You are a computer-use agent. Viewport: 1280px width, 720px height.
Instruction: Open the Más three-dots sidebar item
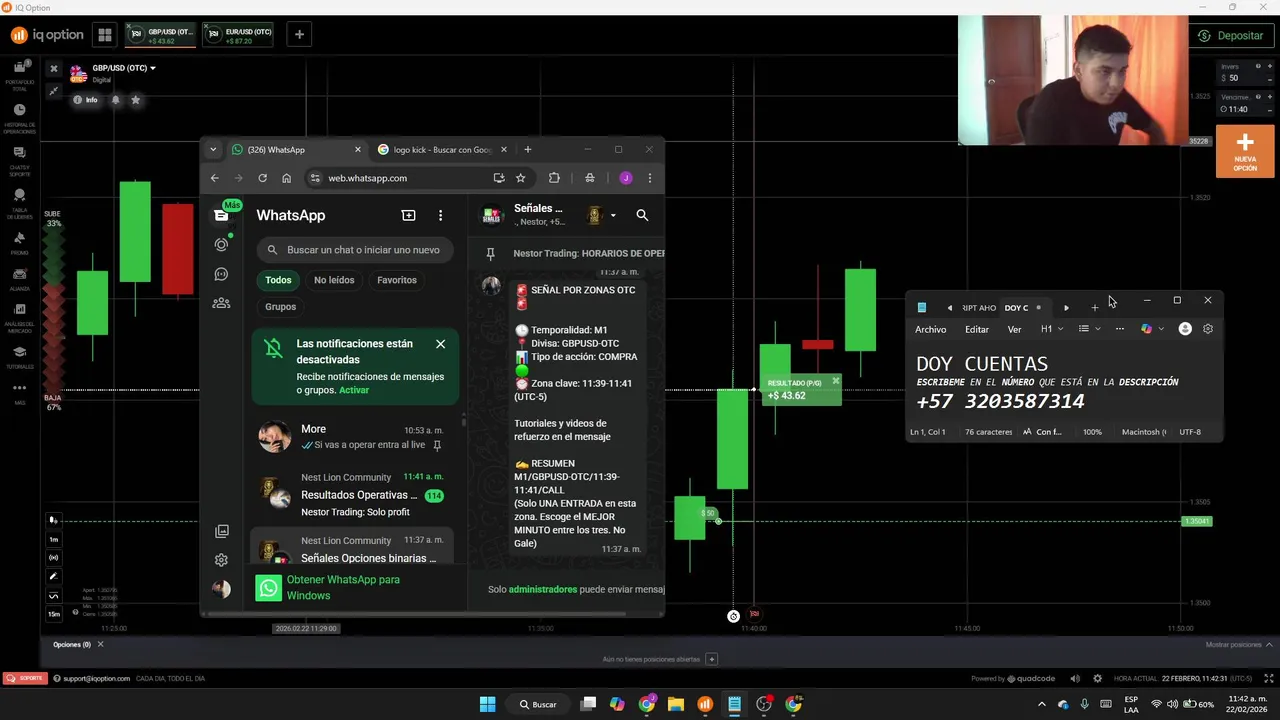(20, 393)
